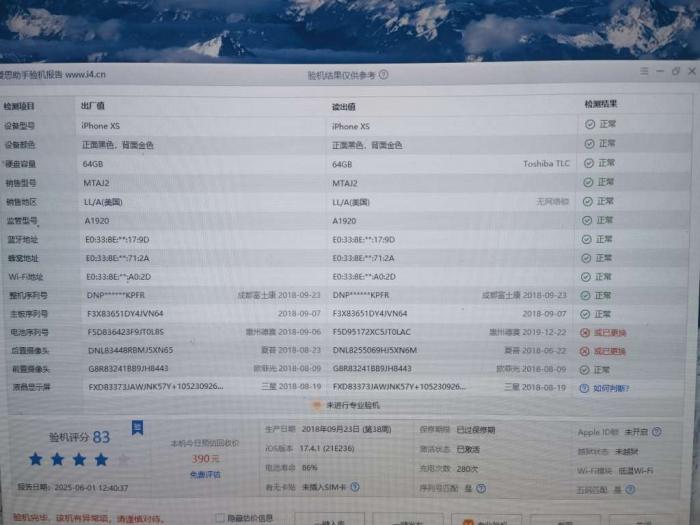This screenshot has height=525, width=700.
Task: Click Toshiba TLC text in 硬盘容量 row
Action: point(546,164)
